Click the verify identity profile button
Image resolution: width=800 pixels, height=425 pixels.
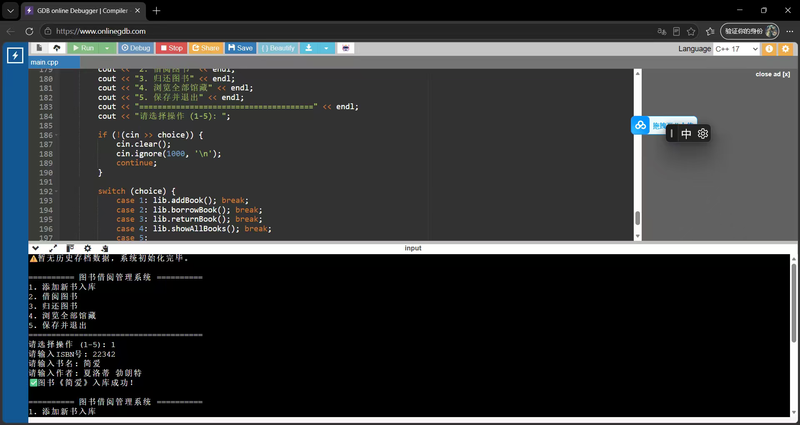tap(749, 31)
